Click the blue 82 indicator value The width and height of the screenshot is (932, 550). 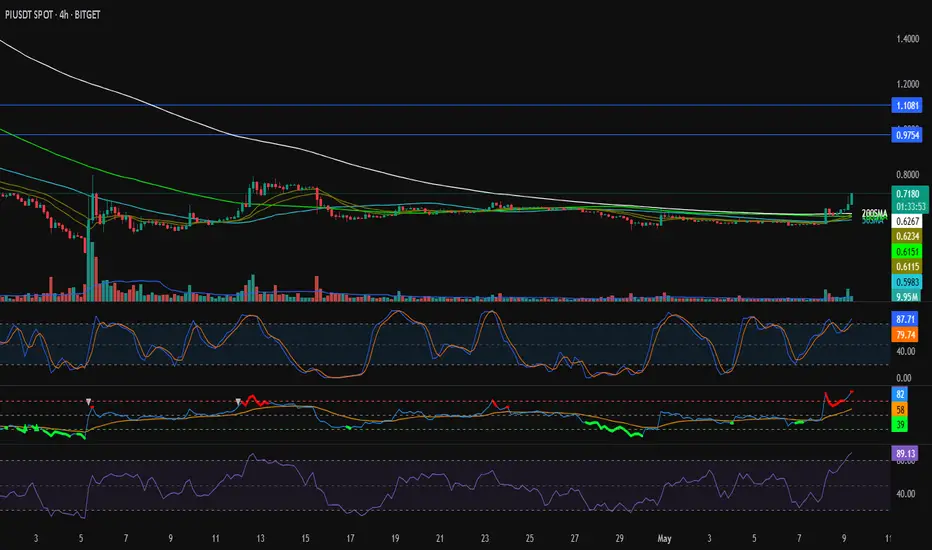point(900,394)
